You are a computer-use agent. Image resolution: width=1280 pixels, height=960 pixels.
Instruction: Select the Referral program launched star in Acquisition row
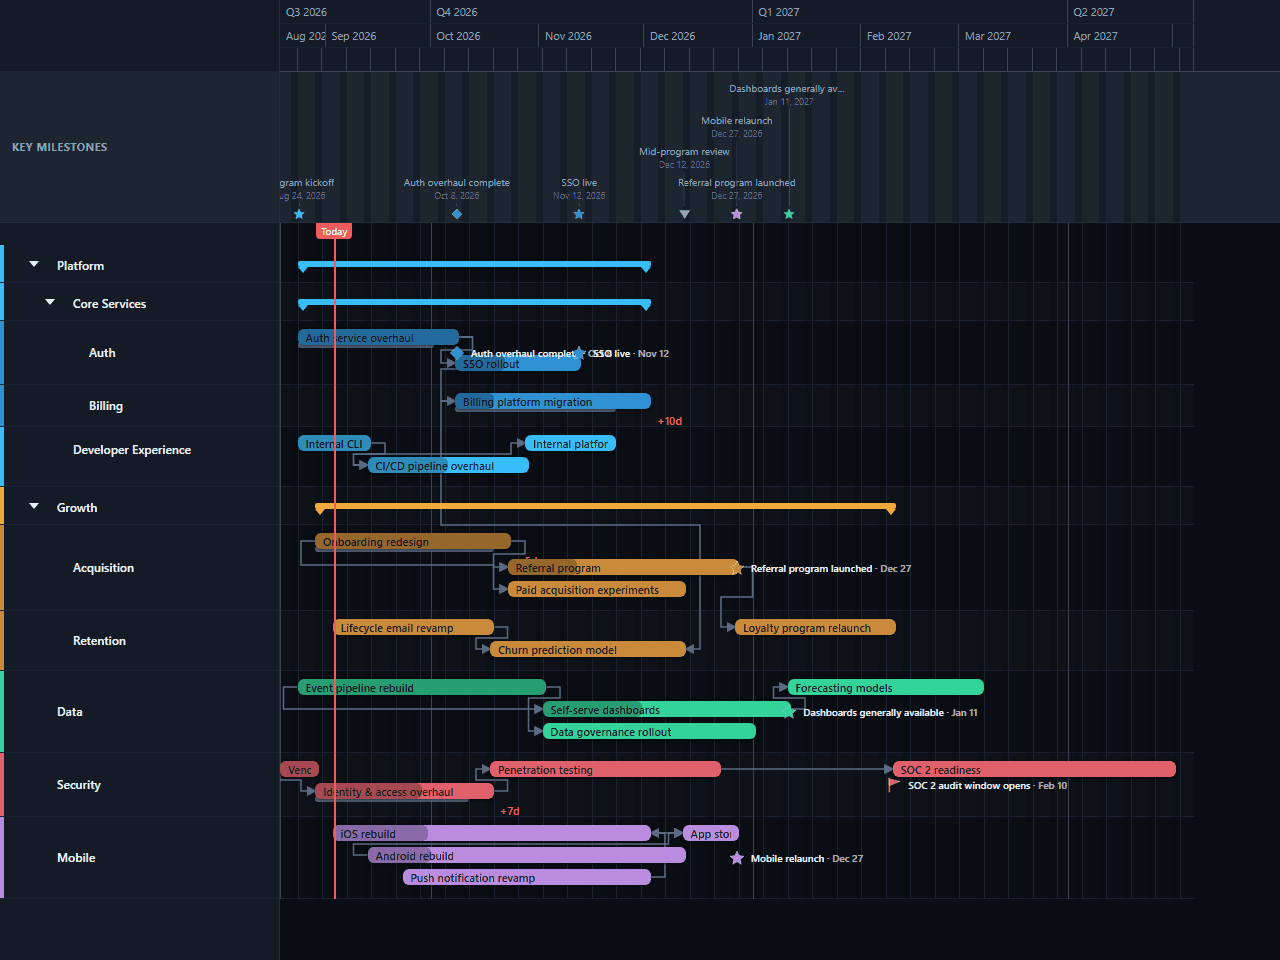tap(737, 568)
